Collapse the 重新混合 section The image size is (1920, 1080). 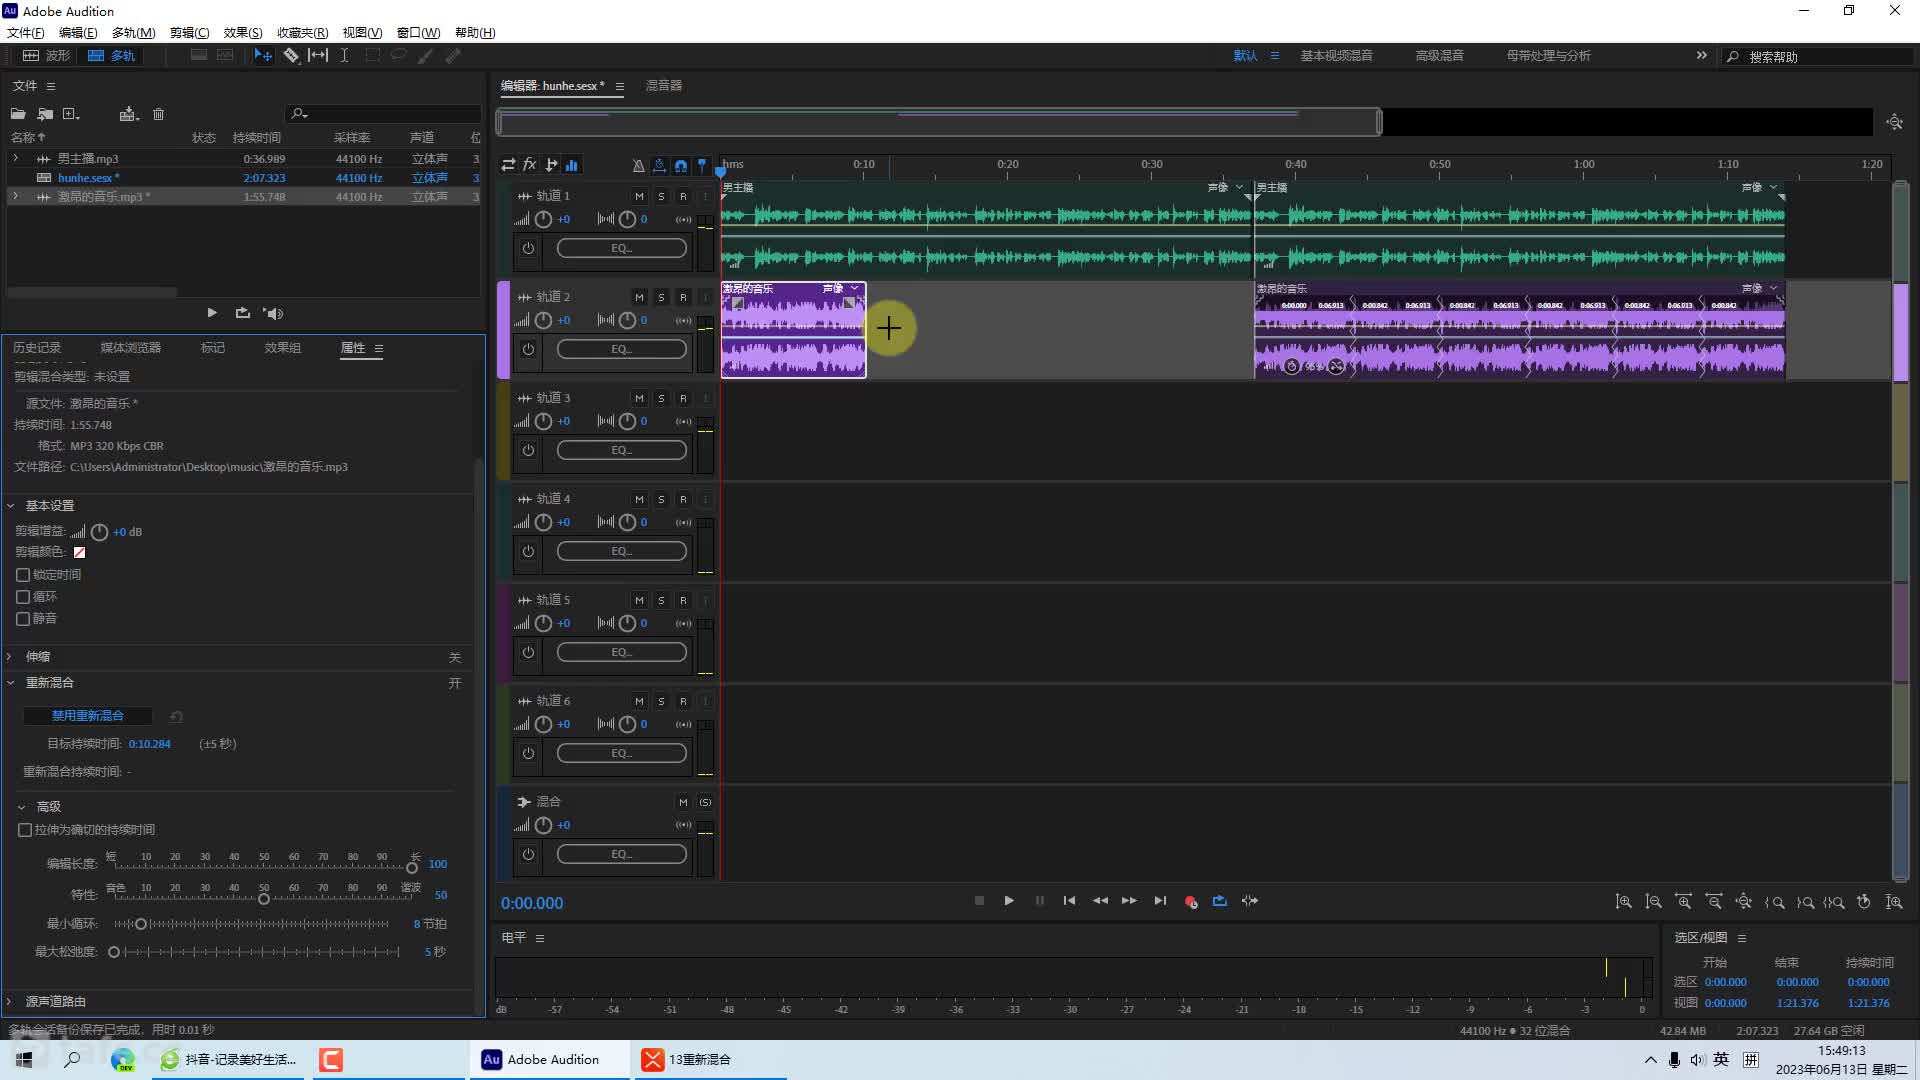pos(11,683)
